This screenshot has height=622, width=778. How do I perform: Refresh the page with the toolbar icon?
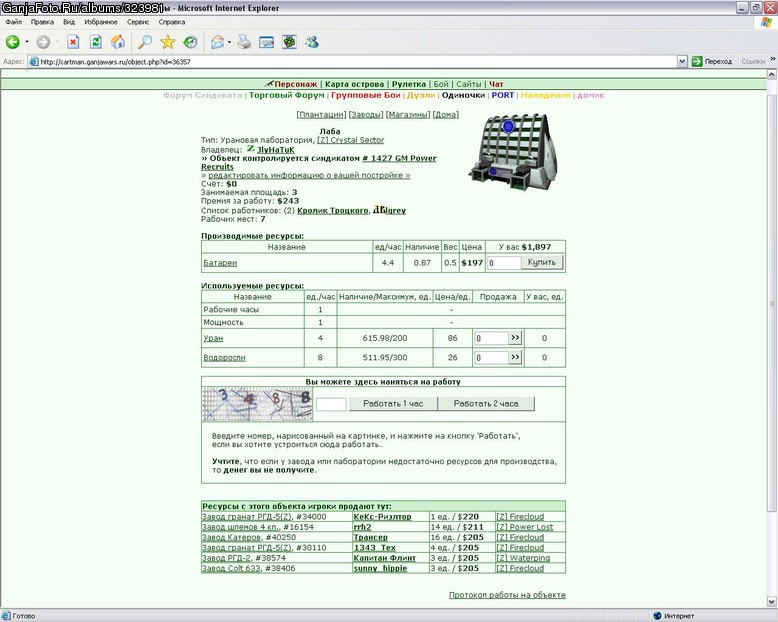[96, 42]
